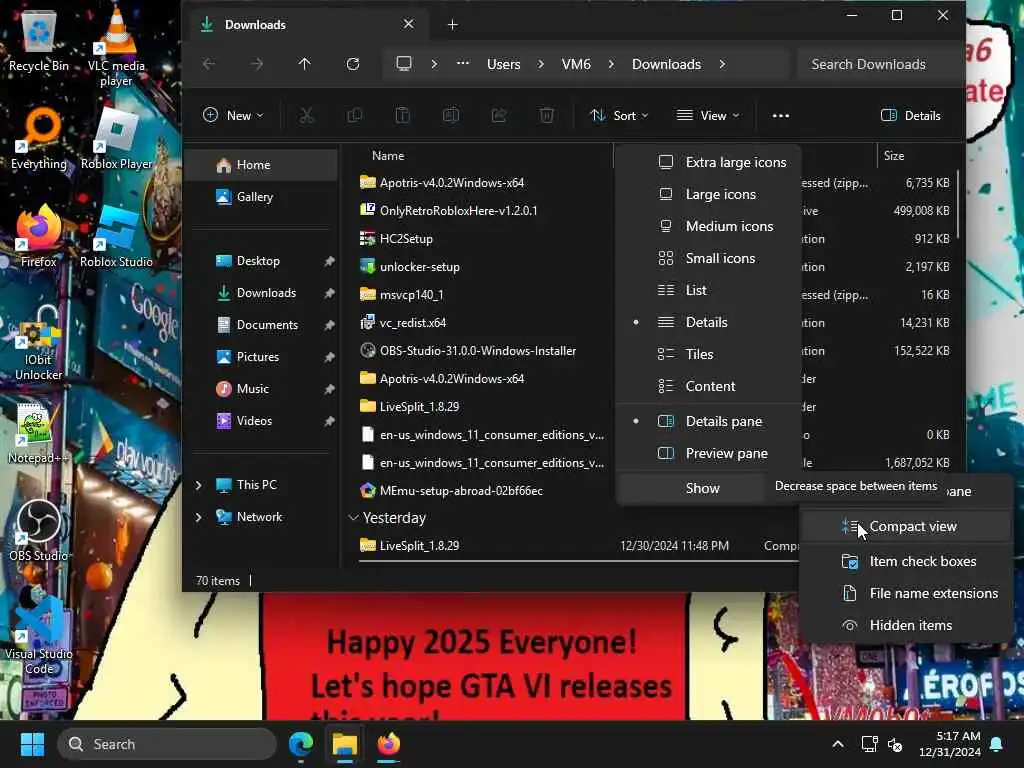The height and width of the screenshot is (768, 1024).
Task: Open Documents in navigation pane
Action: pyautogui.click(x=263, y=325)
